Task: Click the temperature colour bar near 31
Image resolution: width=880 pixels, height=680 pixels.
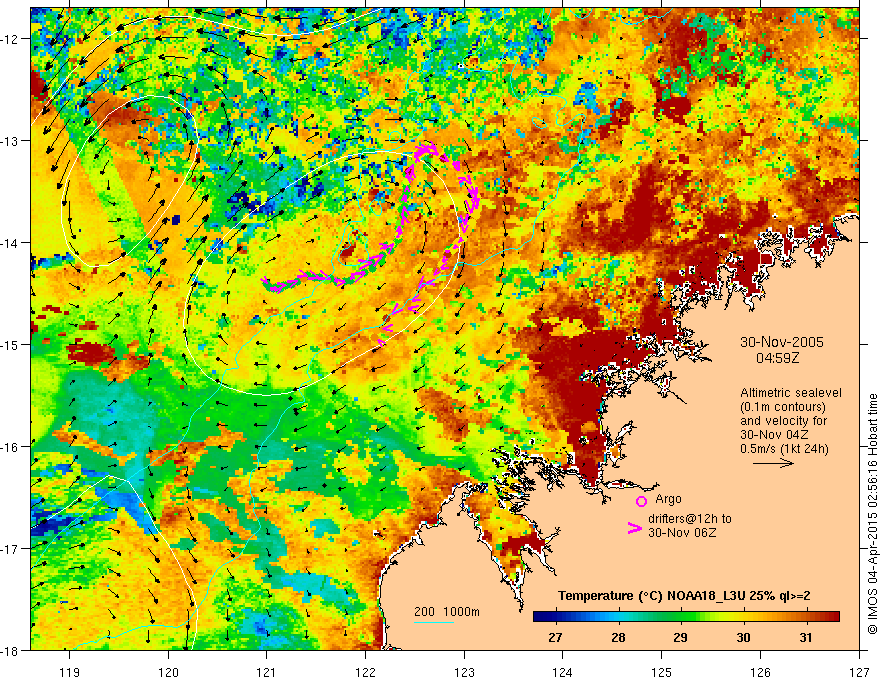Action: click(x=806, y=617)
